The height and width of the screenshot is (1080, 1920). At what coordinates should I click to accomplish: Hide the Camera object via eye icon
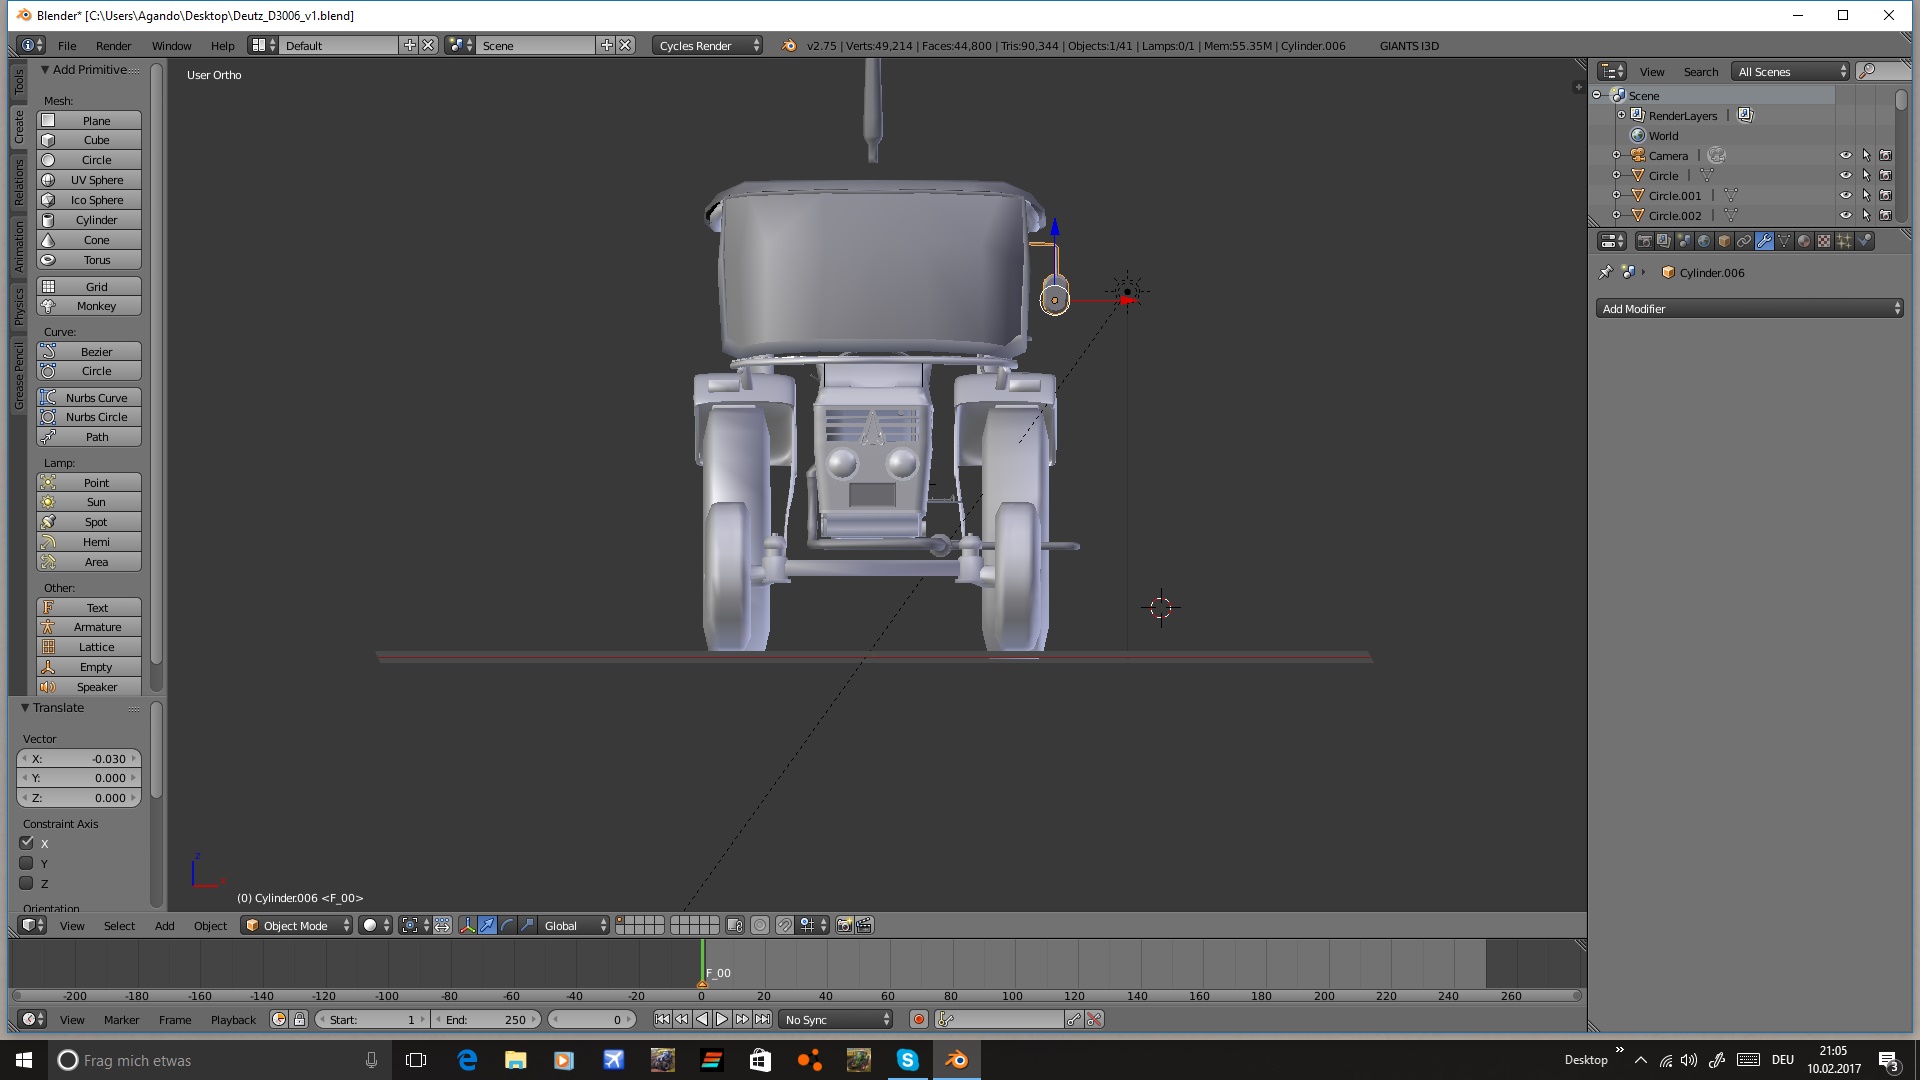point(1845,155)
